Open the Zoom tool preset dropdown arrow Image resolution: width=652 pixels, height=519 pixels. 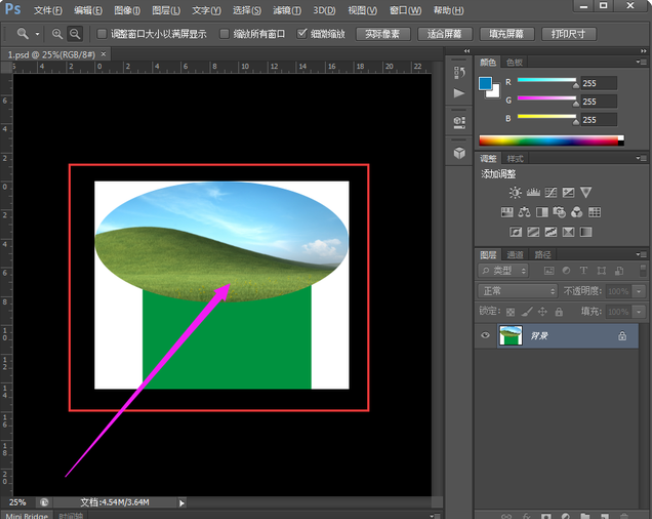[x=37, y=34]
